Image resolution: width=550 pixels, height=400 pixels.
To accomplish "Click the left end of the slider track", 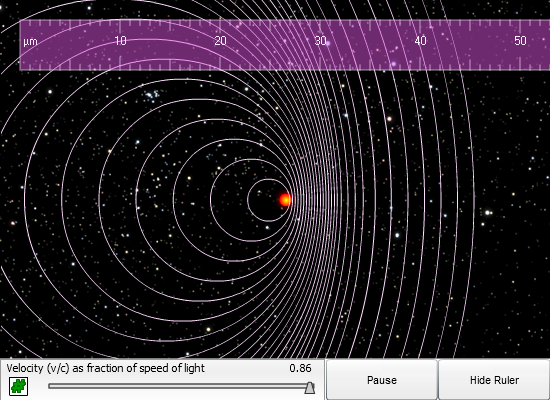I will click(x=51, y=386).
